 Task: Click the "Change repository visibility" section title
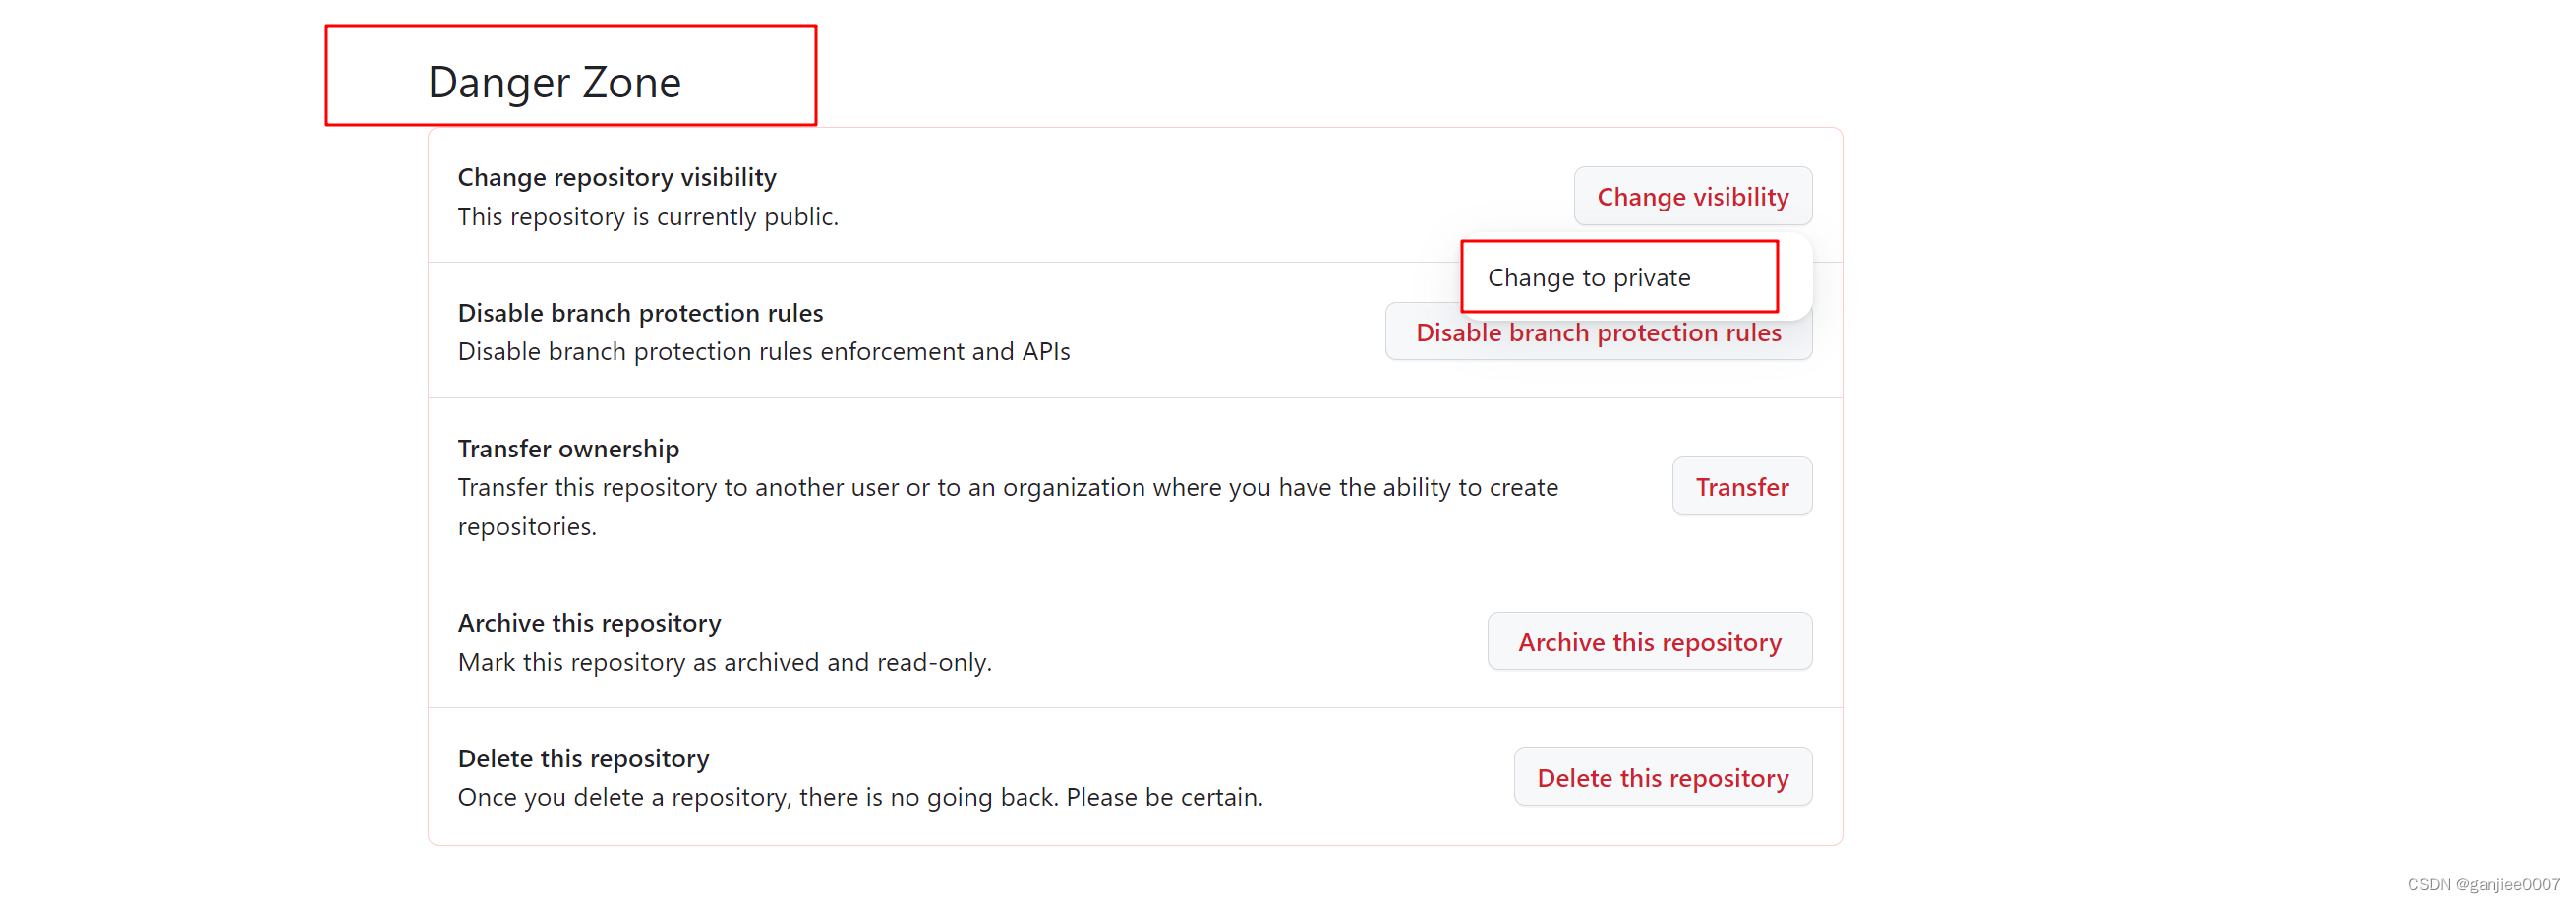click(x=616, y=177)
